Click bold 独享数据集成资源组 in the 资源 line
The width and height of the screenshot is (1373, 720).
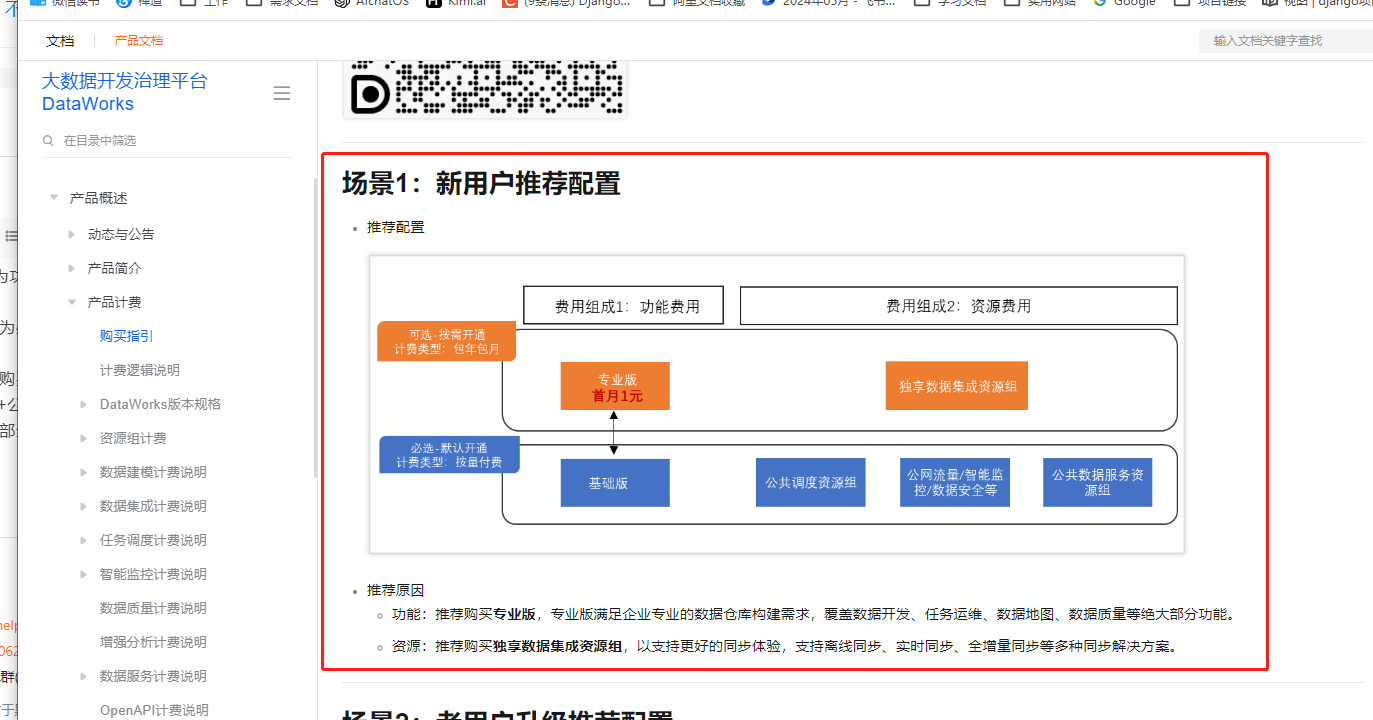pyautogui.click(x=557, y=646)
